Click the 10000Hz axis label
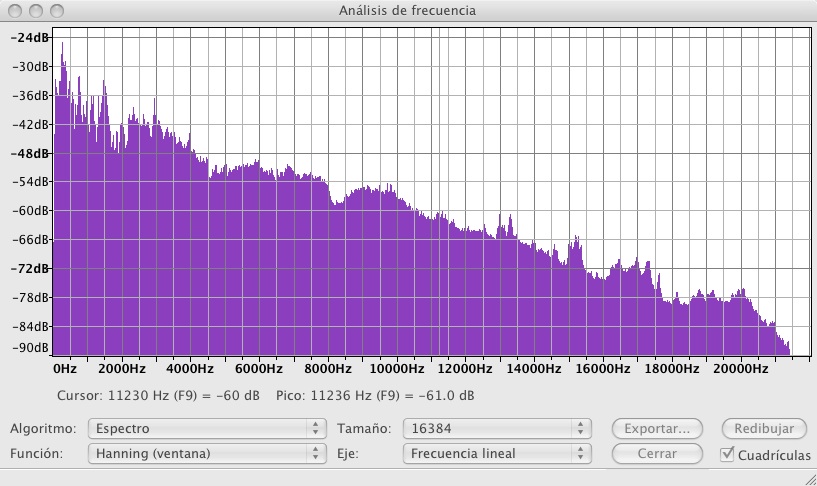This screenshot has width=817, height=486. point(397,369)
